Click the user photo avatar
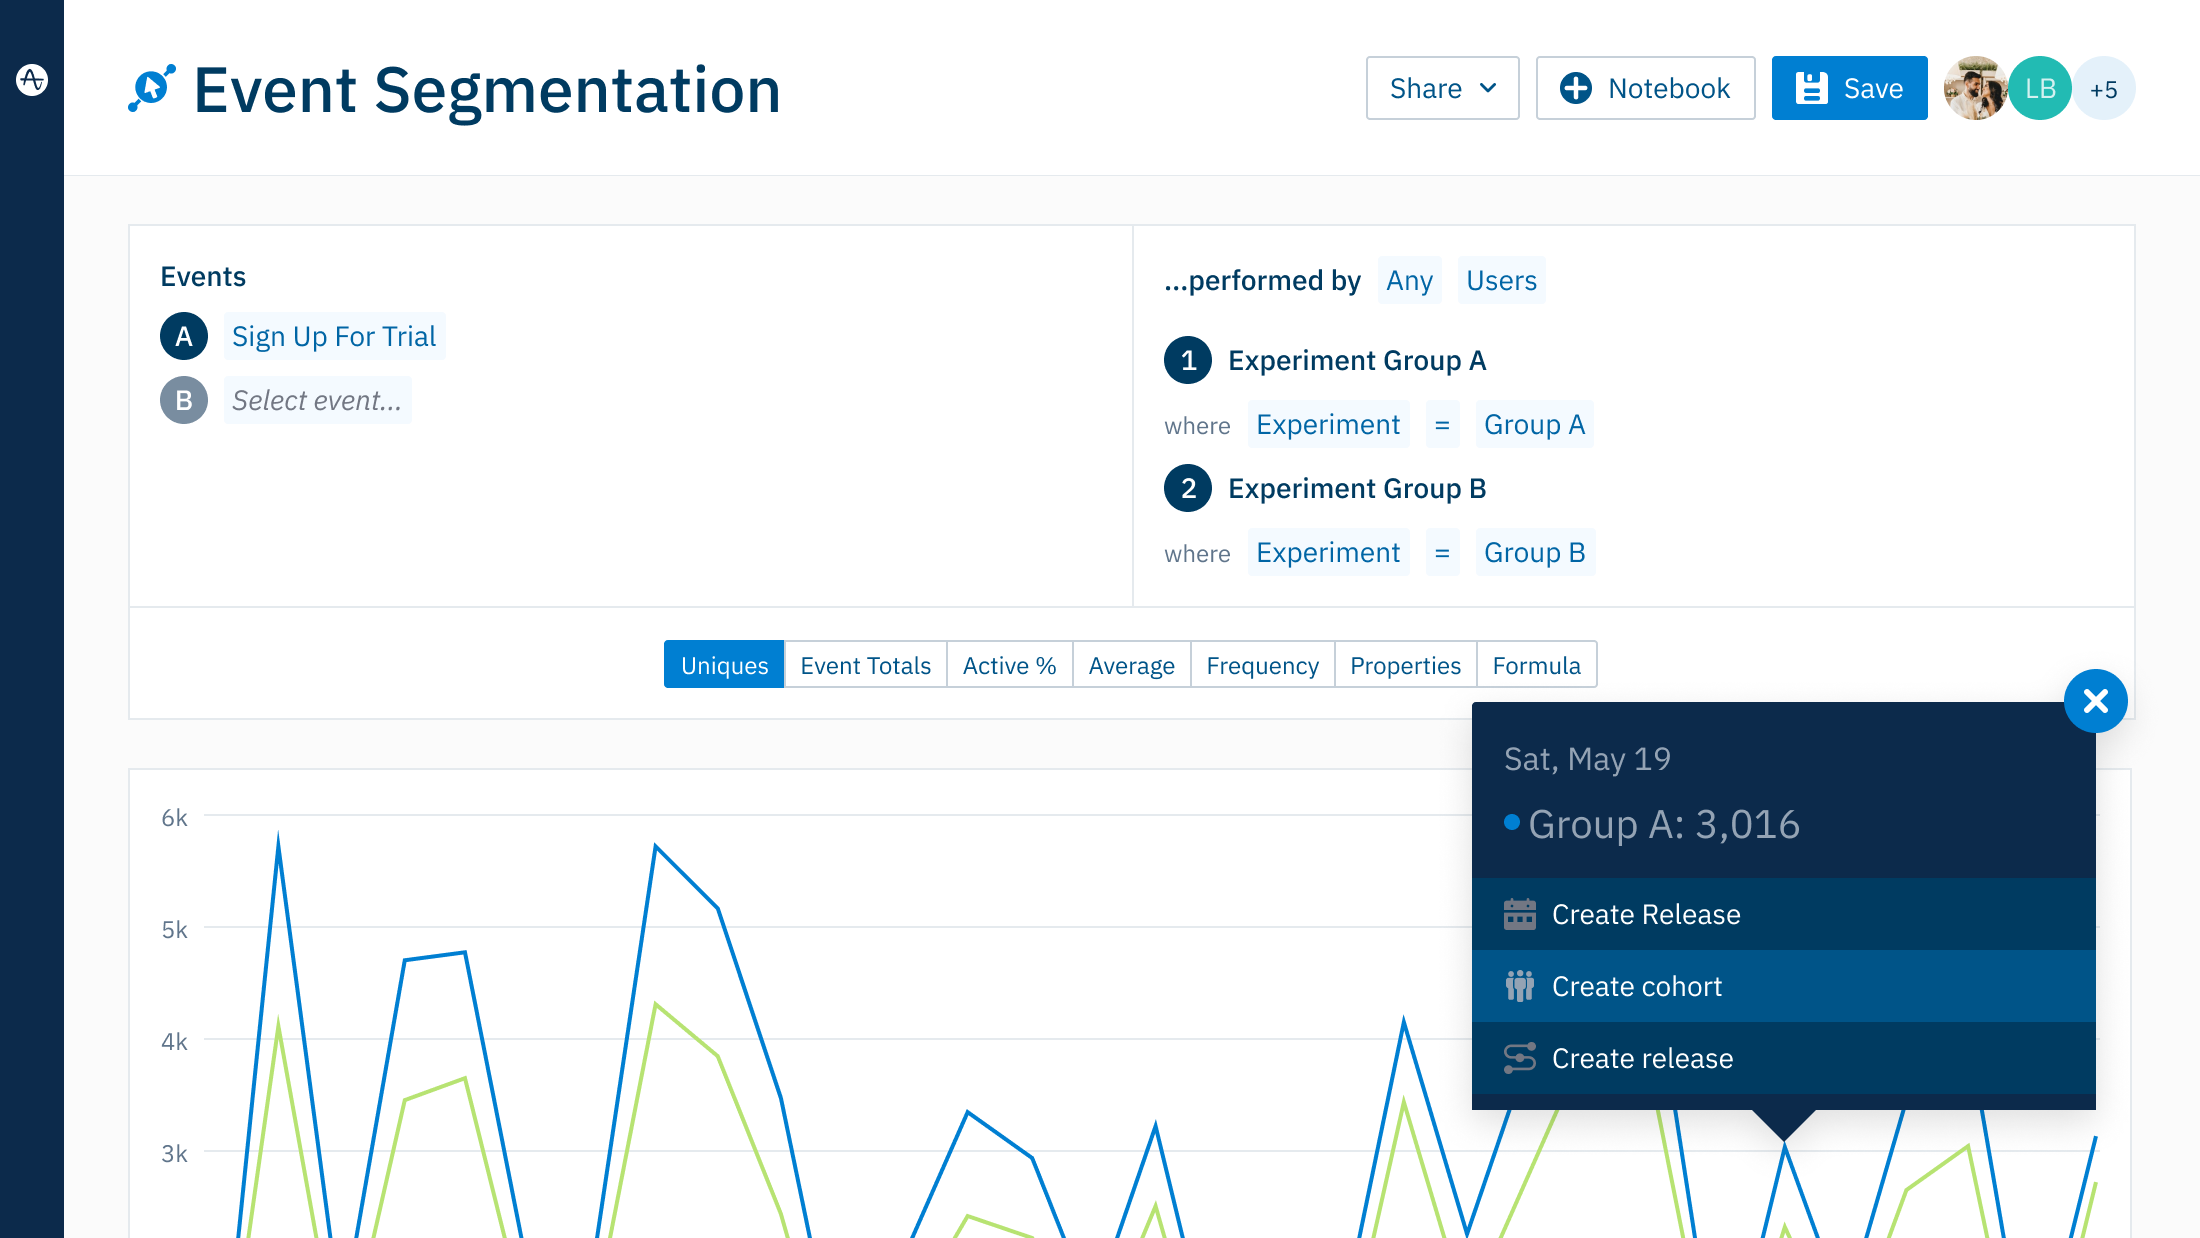Screen dimensions: 2200x1238 pos(1973,88)
